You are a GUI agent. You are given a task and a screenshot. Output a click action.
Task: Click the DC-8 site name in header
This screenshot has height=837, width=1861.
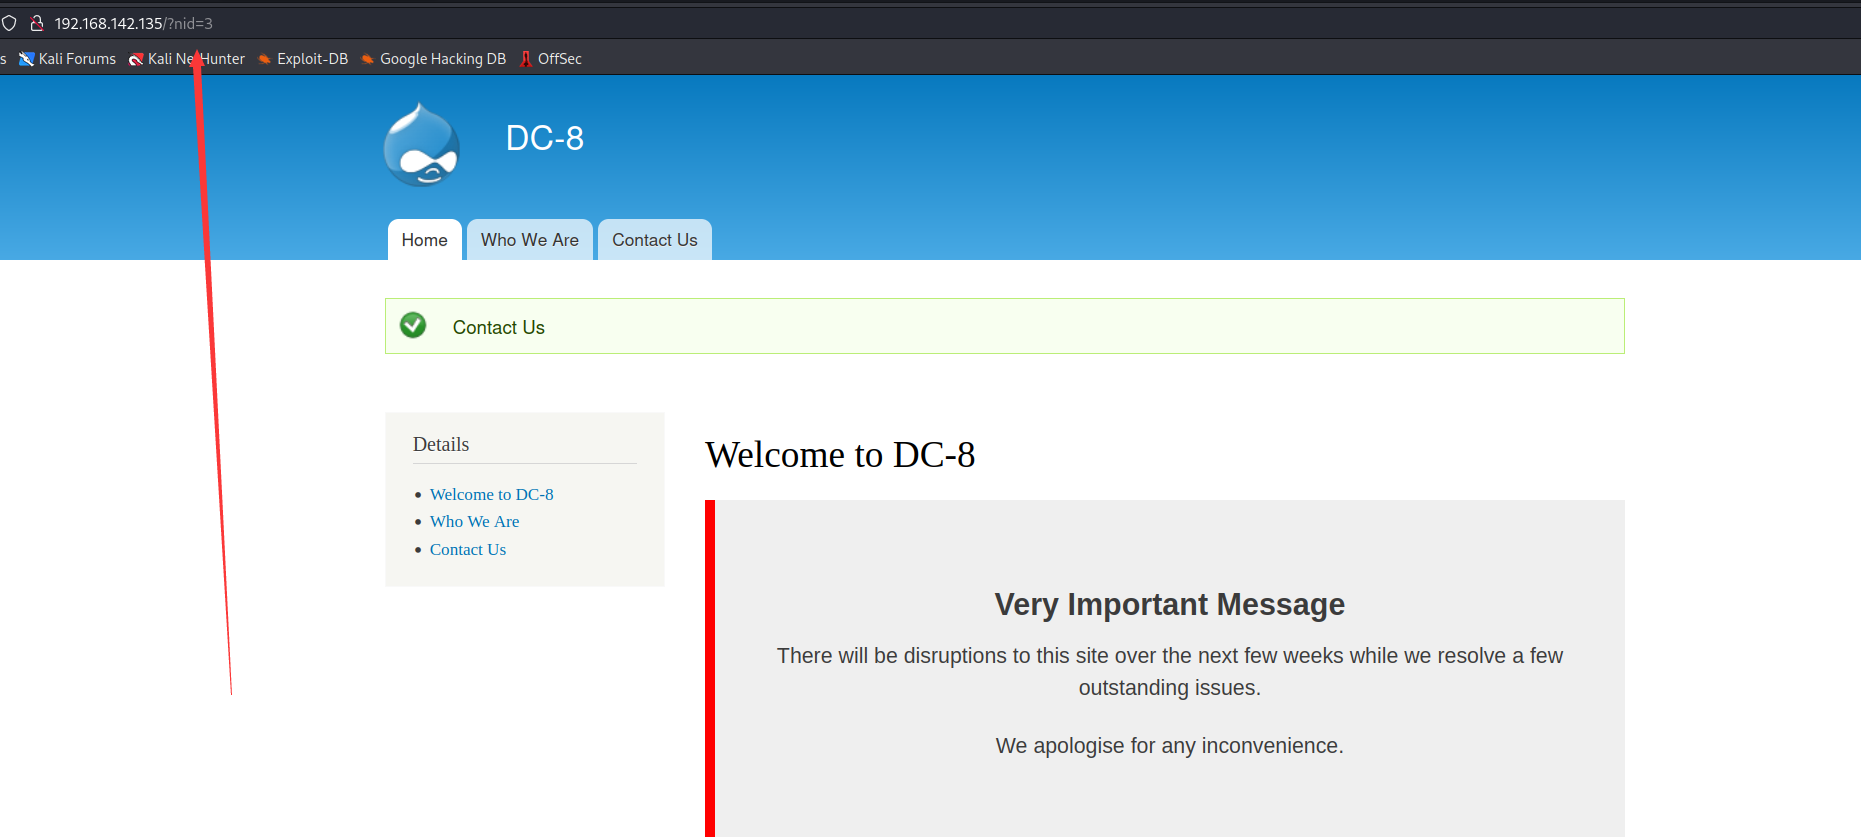click(x=544, y=138)
